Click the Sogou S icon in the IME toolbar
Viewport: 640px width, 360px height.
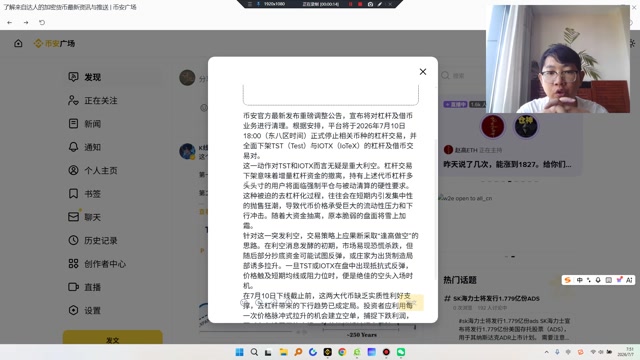[x=568, y=280]
